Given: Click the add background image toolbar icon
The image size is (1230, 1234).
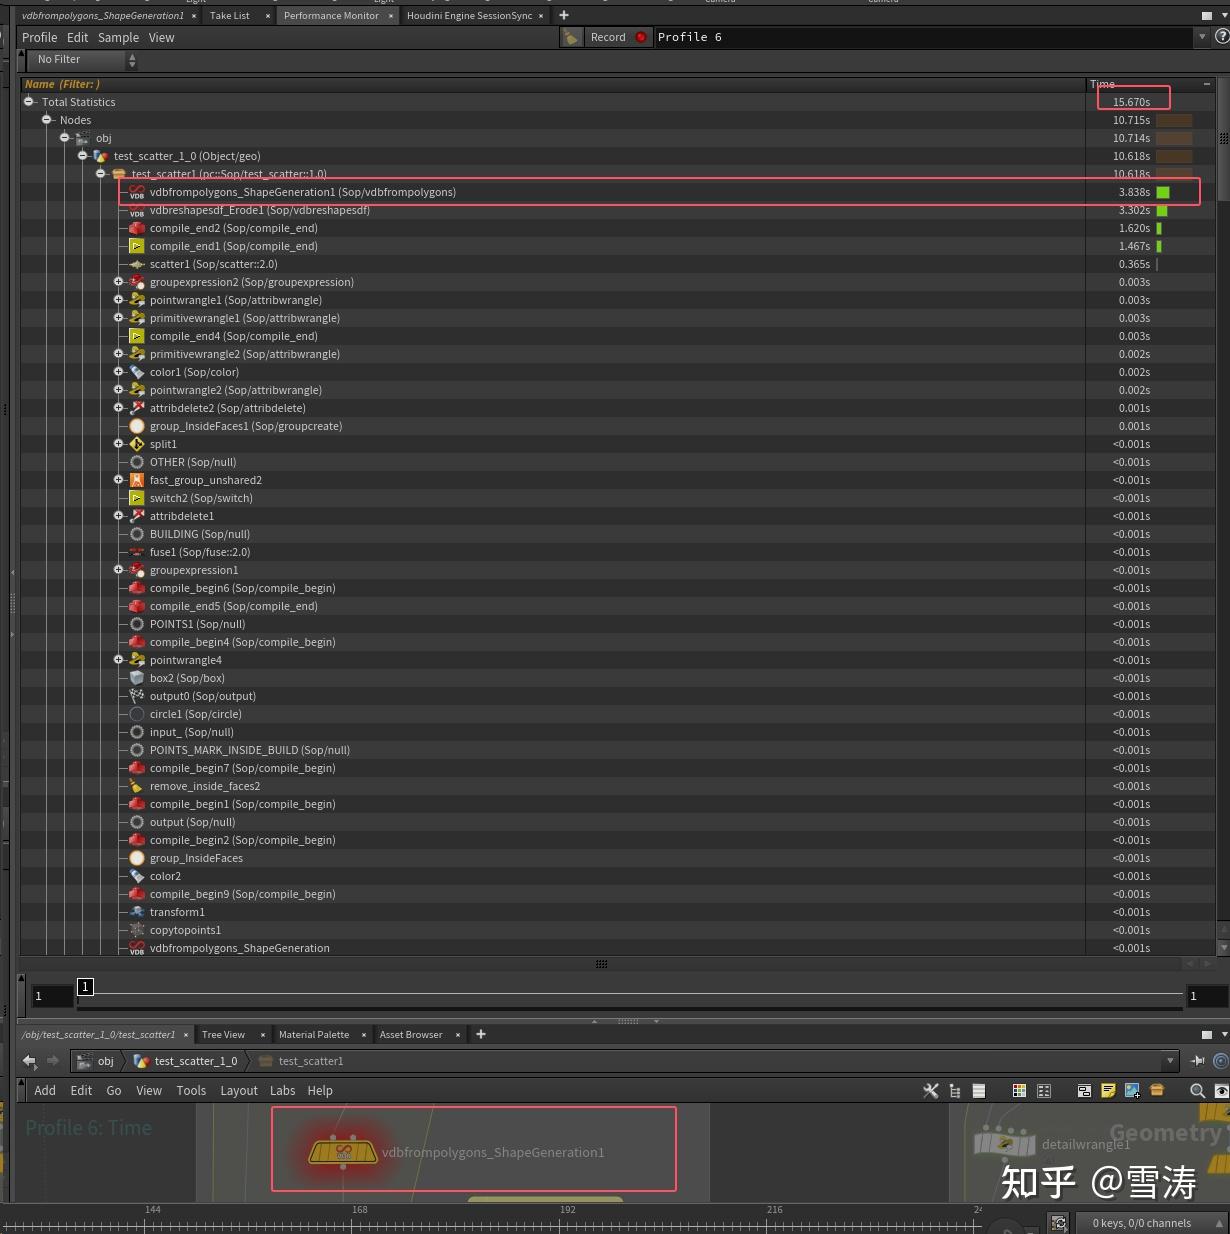Looking at the screenshot, I should pos(1132,1091).
